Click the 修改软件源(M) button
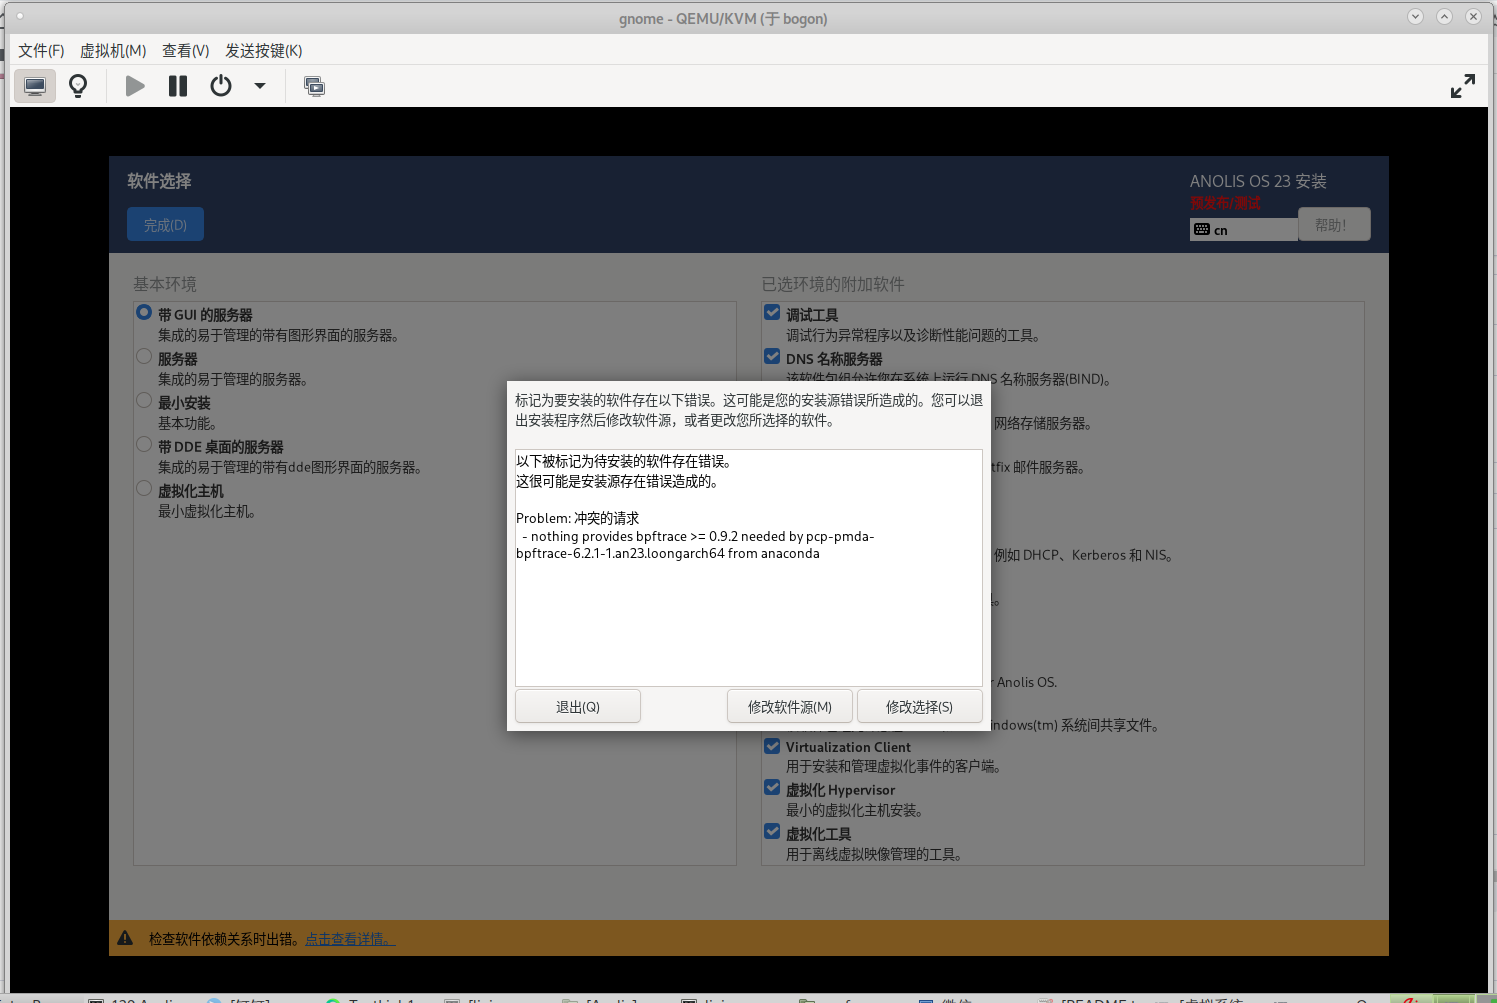This screenshot has height=1003, width=1497. 789,707
